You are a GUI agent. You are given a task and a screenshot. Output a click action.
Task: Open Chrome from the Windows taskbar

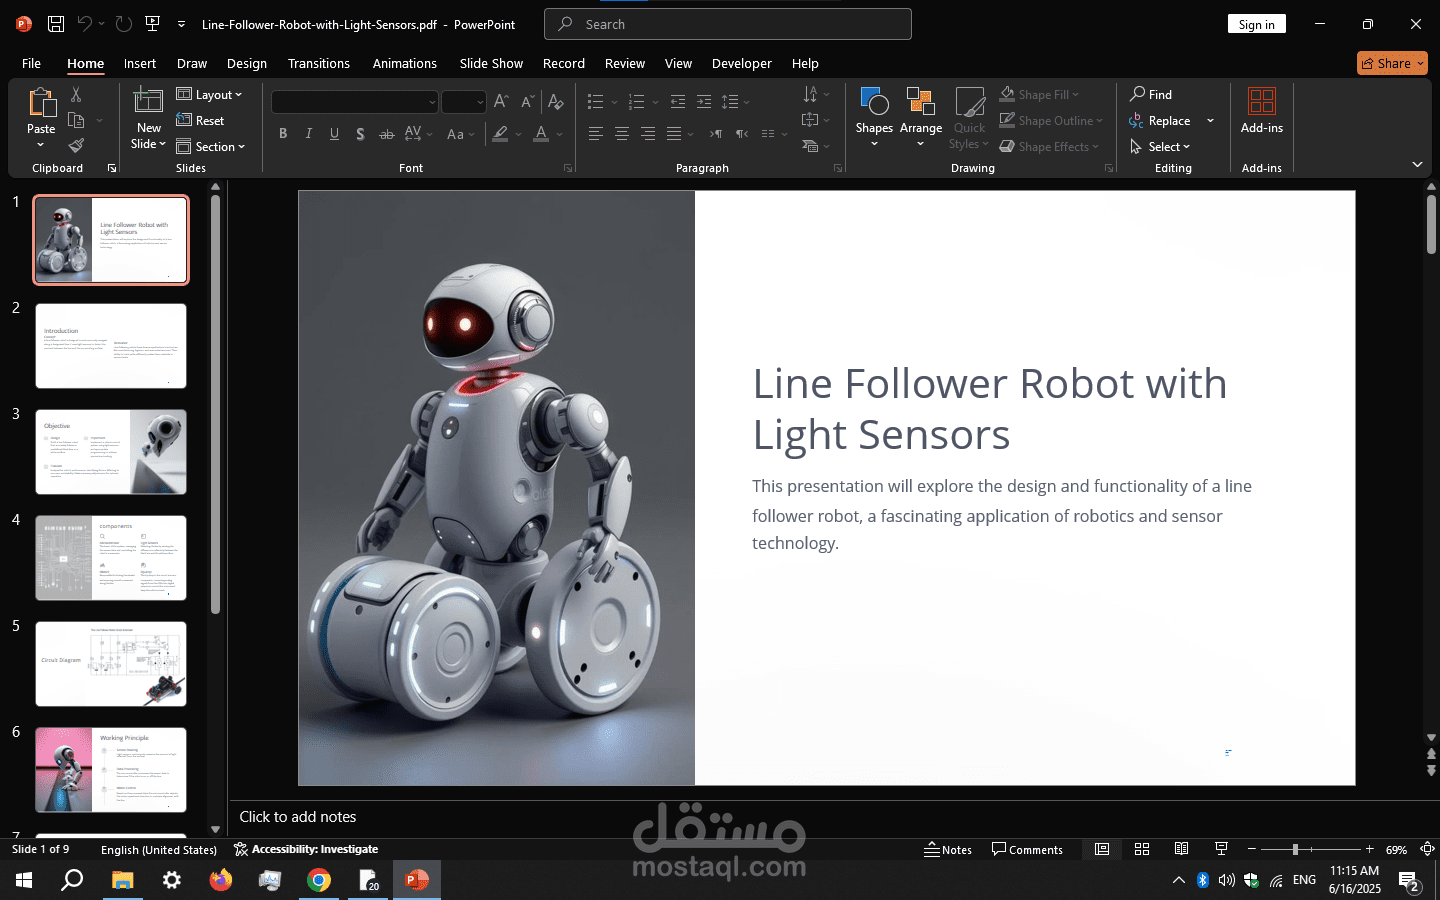(x=319, y=880)
